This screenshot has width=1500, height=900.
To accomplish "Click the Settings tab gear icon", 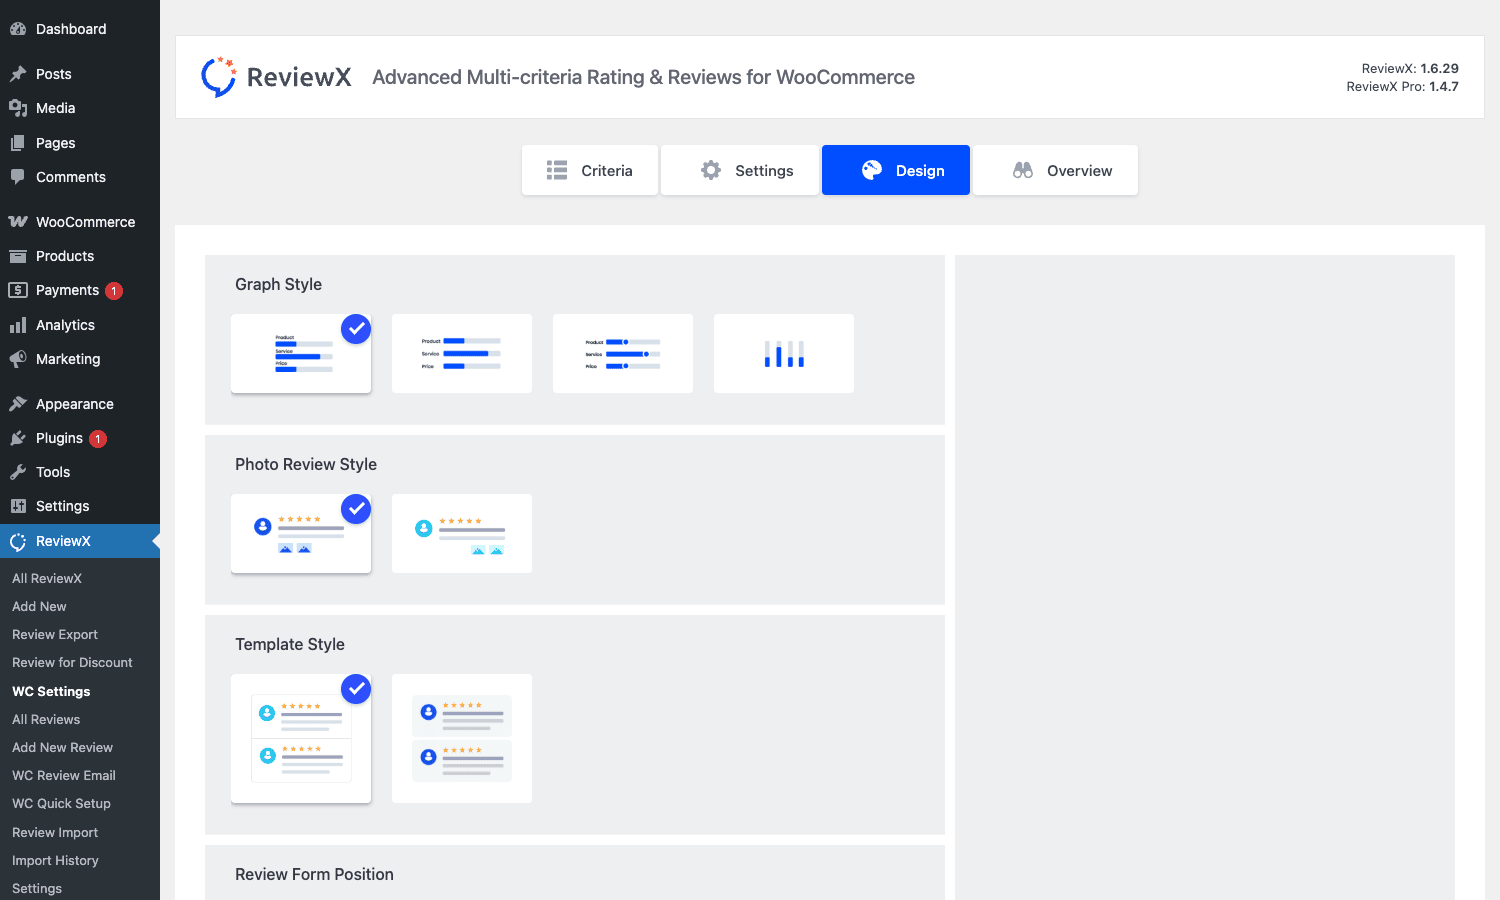I will (711, 170).
